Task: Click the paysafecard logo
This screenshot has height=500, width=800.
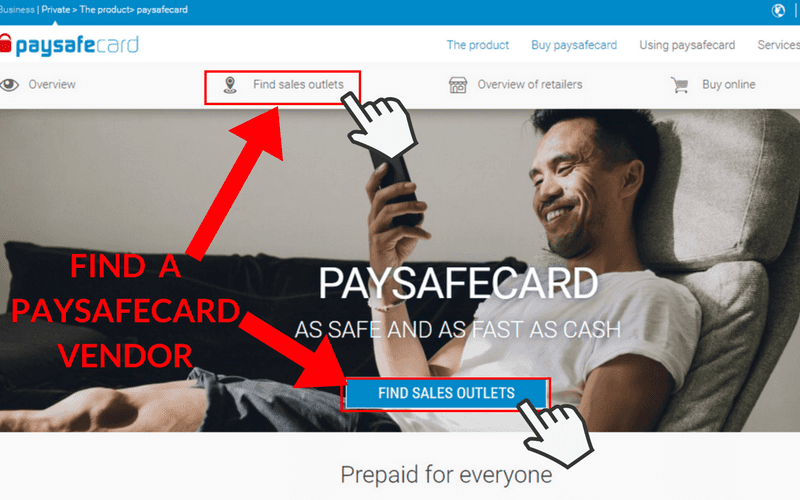Action: coord(69,45)
